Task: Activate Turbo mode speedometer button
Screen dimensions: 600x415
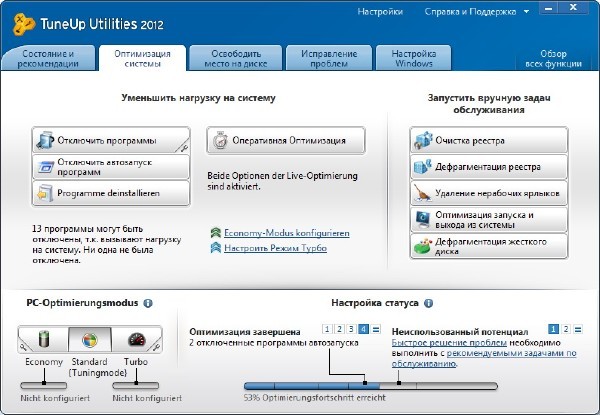Action: click(x=137, y=339)
